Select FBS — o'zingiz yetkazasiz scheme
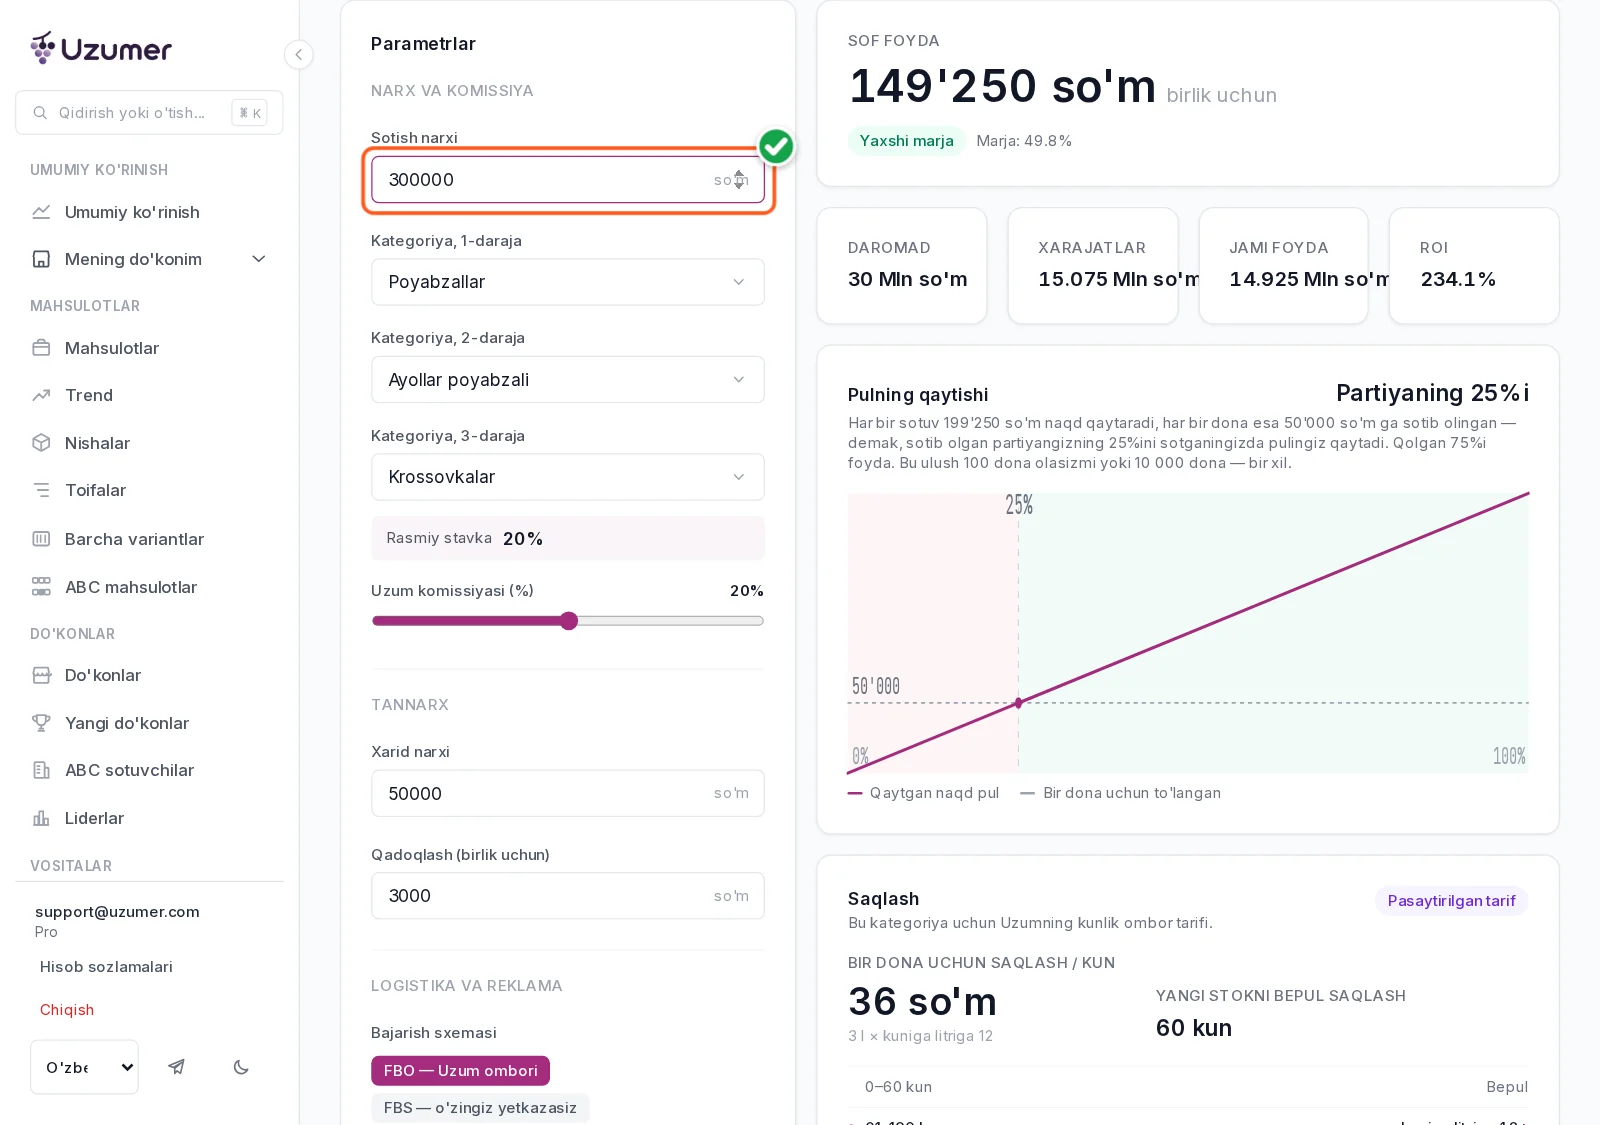 (x=480, y=1108)
